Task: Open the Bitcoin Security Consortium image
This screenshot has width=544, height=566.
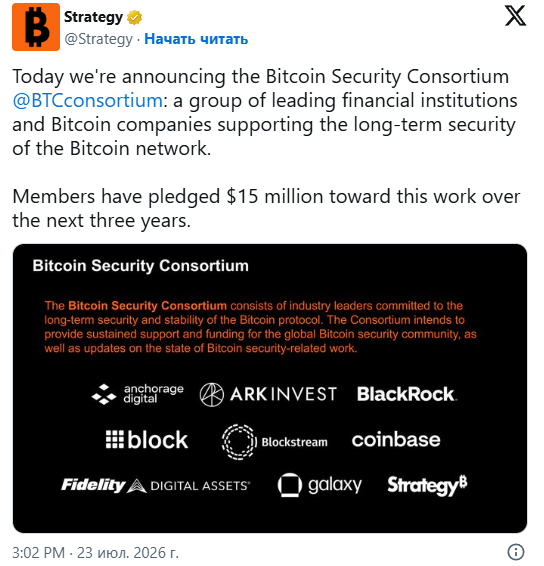Action: coord(270,388)
